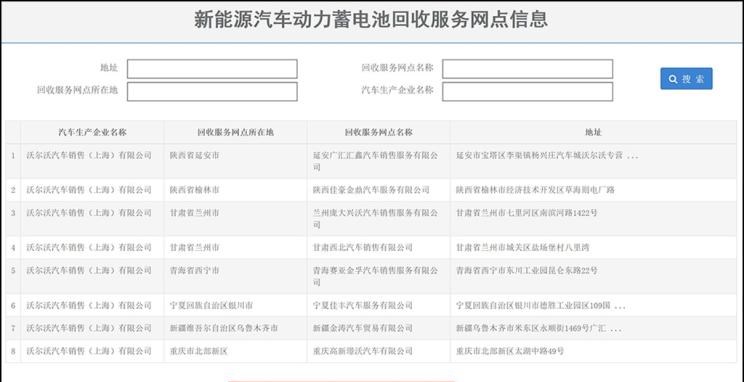Click location cell 青海省西宁市
This screenshot has height=382, width=744.
pyautogui.click(x=195, y=270)
